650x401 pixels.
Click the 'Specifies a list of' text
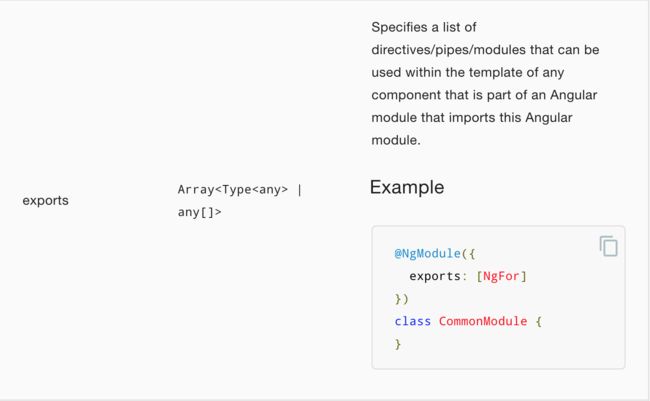pos(424,27)
